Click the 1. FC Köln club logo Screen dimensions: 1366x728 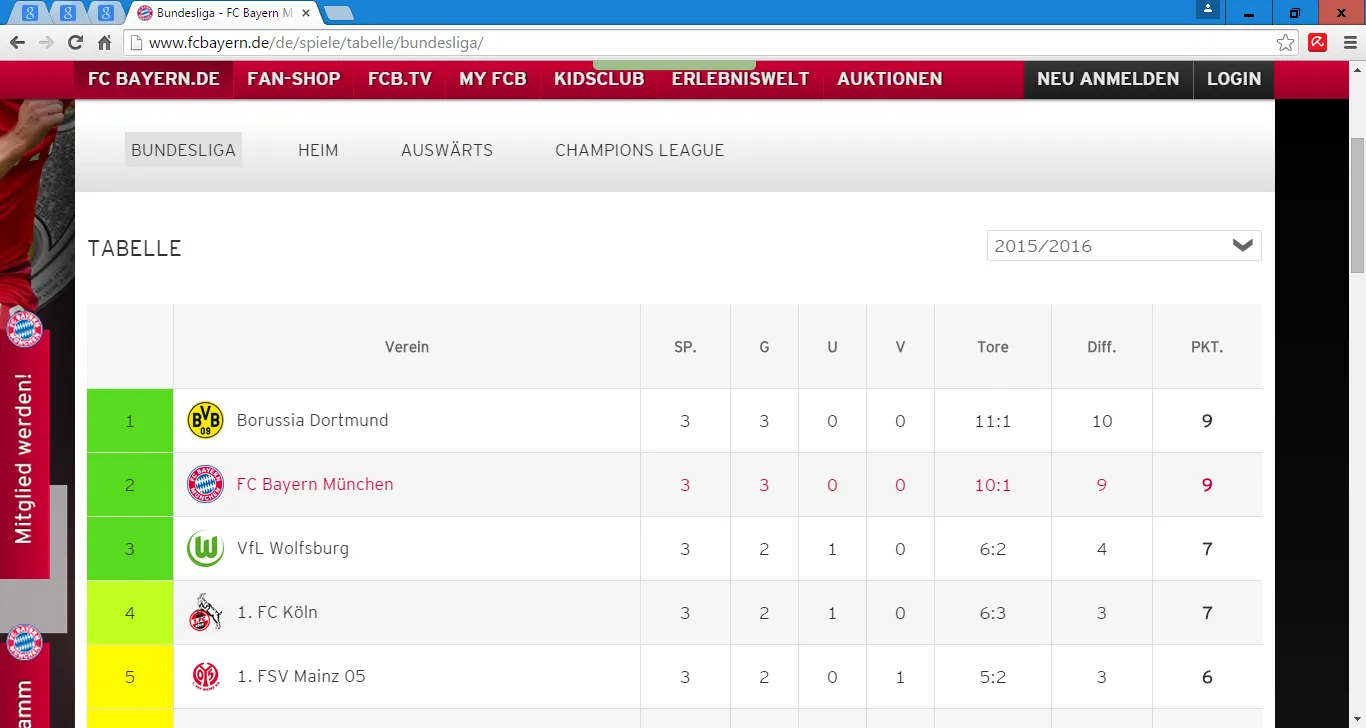tap(205, 613)
